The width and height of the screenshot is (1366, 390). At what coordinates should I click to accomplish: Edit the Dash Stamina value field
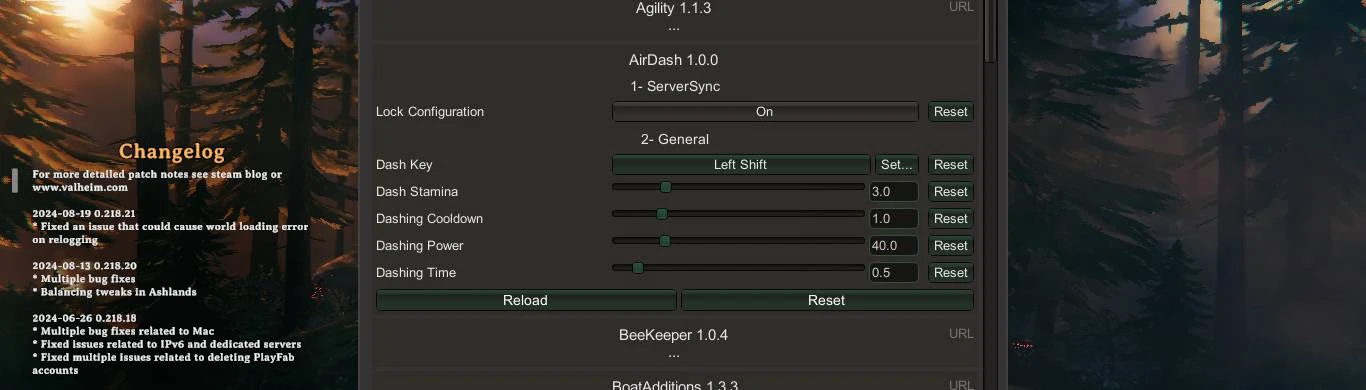[893, 192]
